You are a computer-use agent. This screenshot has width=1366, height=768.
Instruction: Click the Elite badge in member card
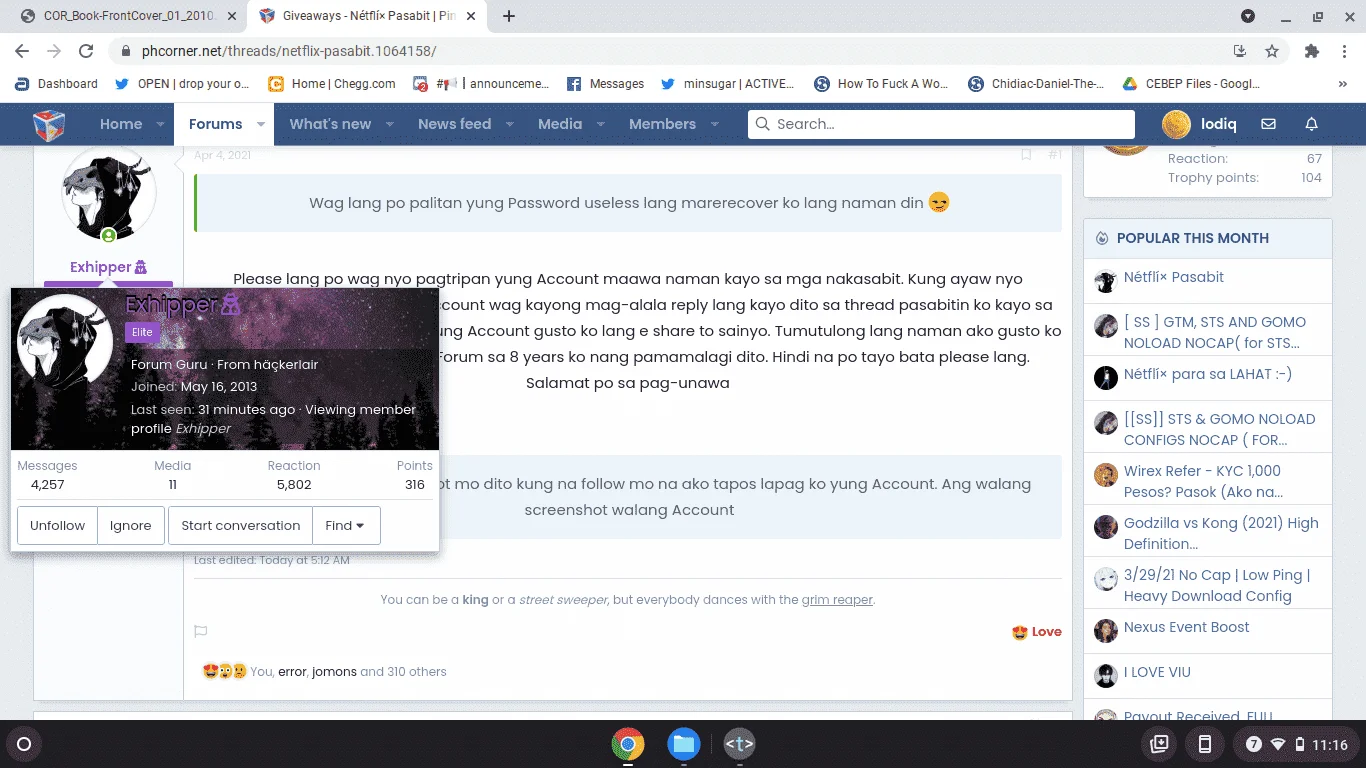click(142, 332)
